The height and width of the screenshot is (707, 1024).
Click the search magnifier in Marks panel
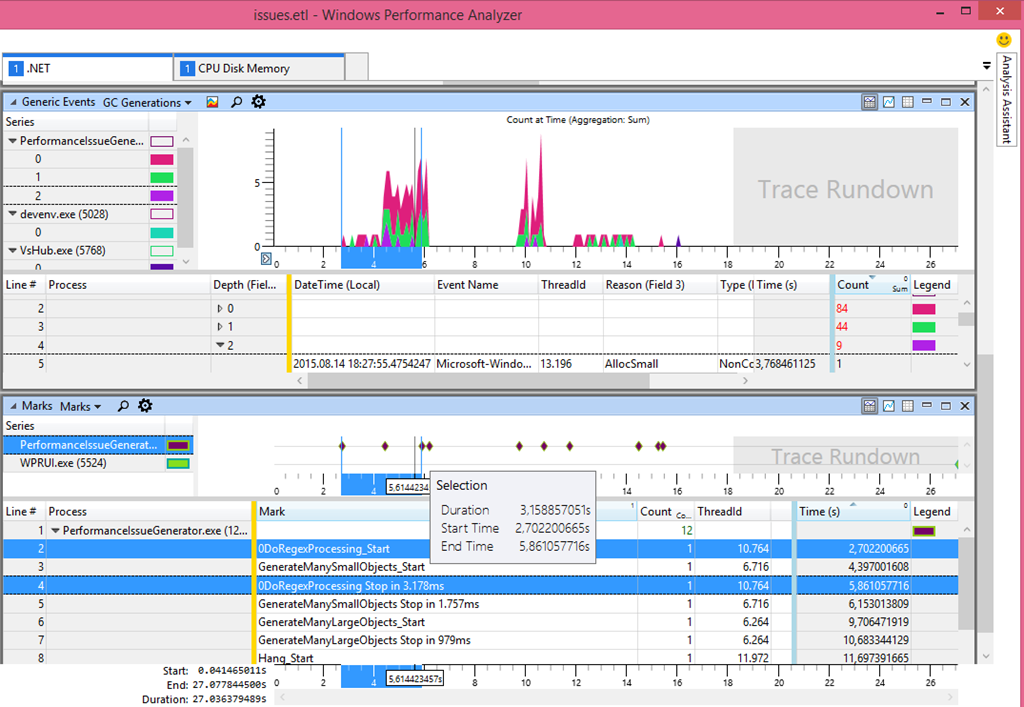(x=123, y=406)
